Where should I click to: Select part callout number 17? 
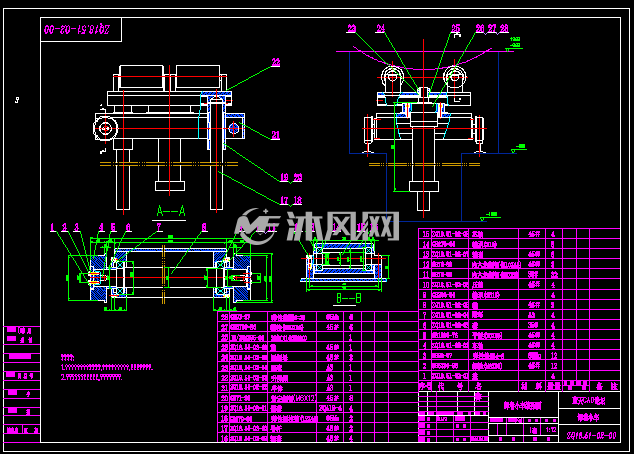pos(285,200)
